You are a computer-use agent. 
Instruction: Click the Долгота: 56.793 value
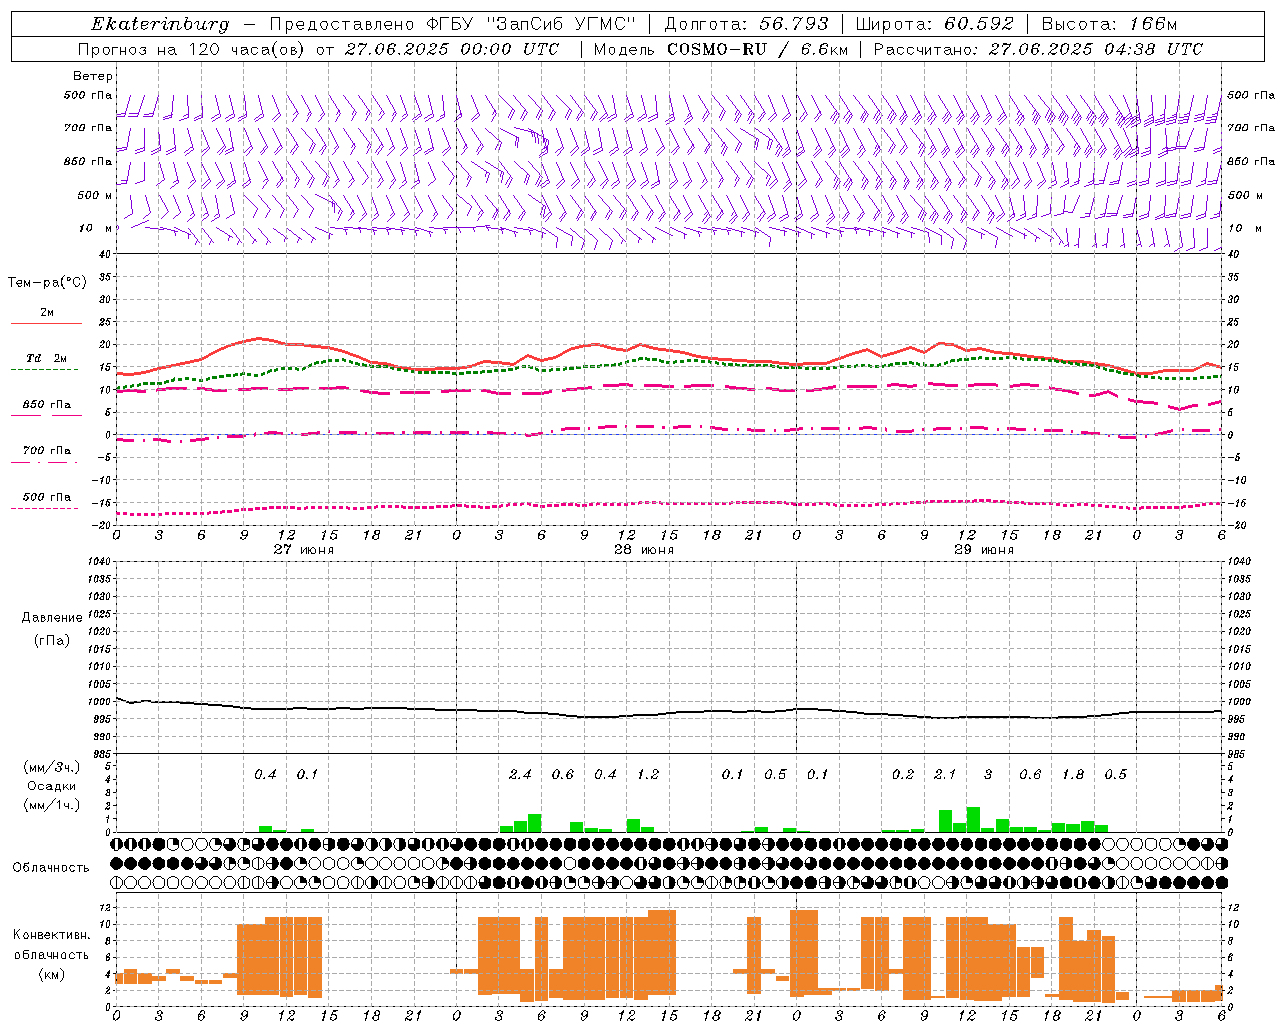[x=746, y=24]
